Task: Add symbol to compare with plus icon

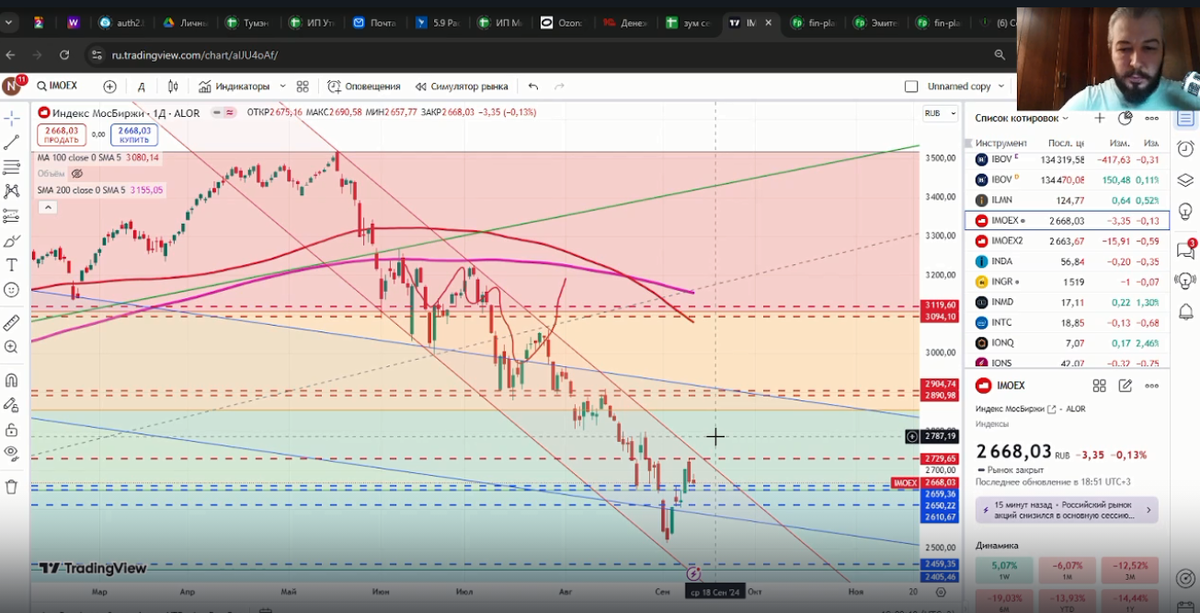Action: point(109,87)
